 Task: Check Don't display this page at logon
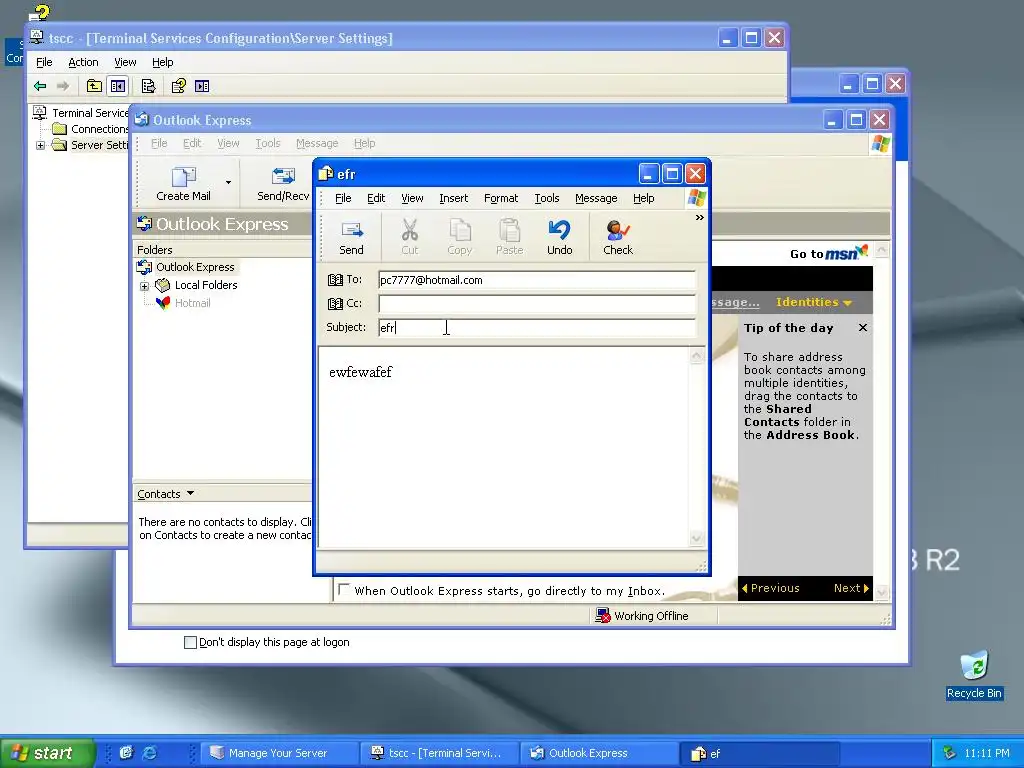190,642
